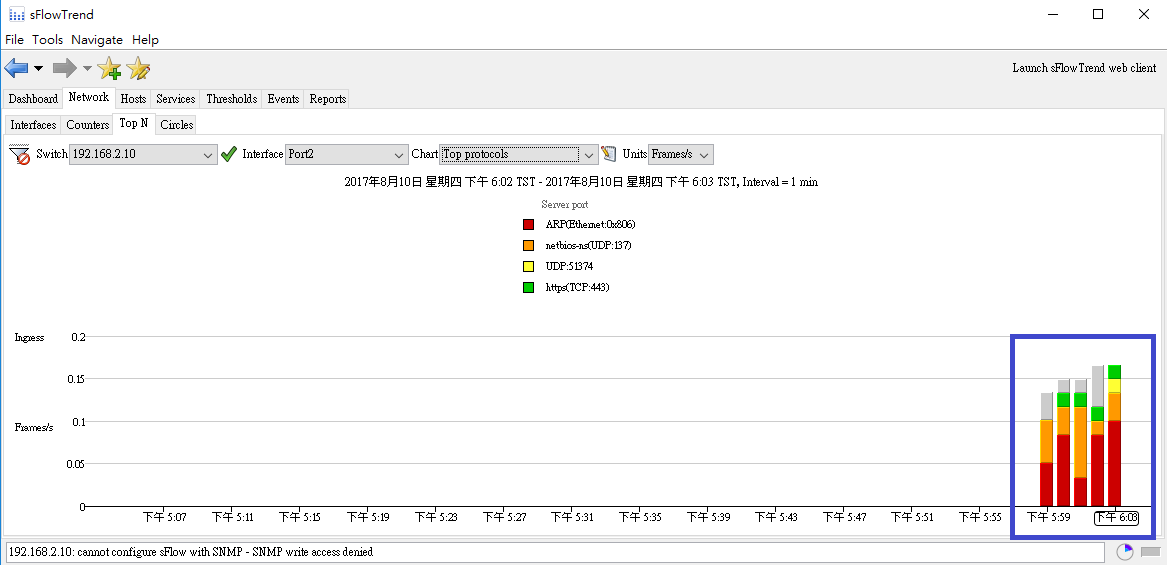
Task: Click the orange netbios-ns legend swatch
Action: [528, 245]
